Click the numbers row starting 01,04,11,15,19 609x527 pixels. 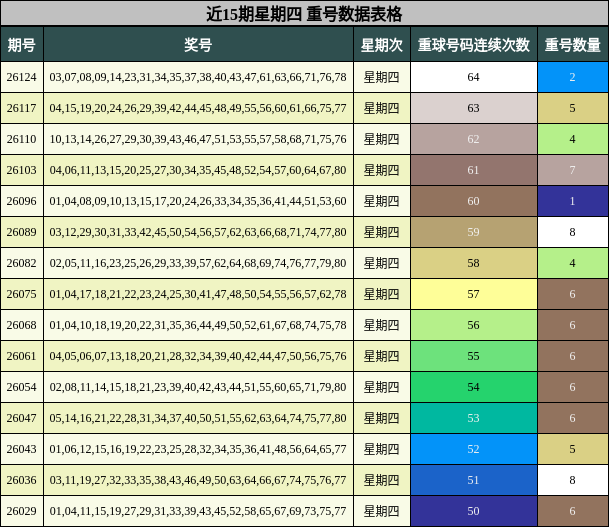point(198,511)
